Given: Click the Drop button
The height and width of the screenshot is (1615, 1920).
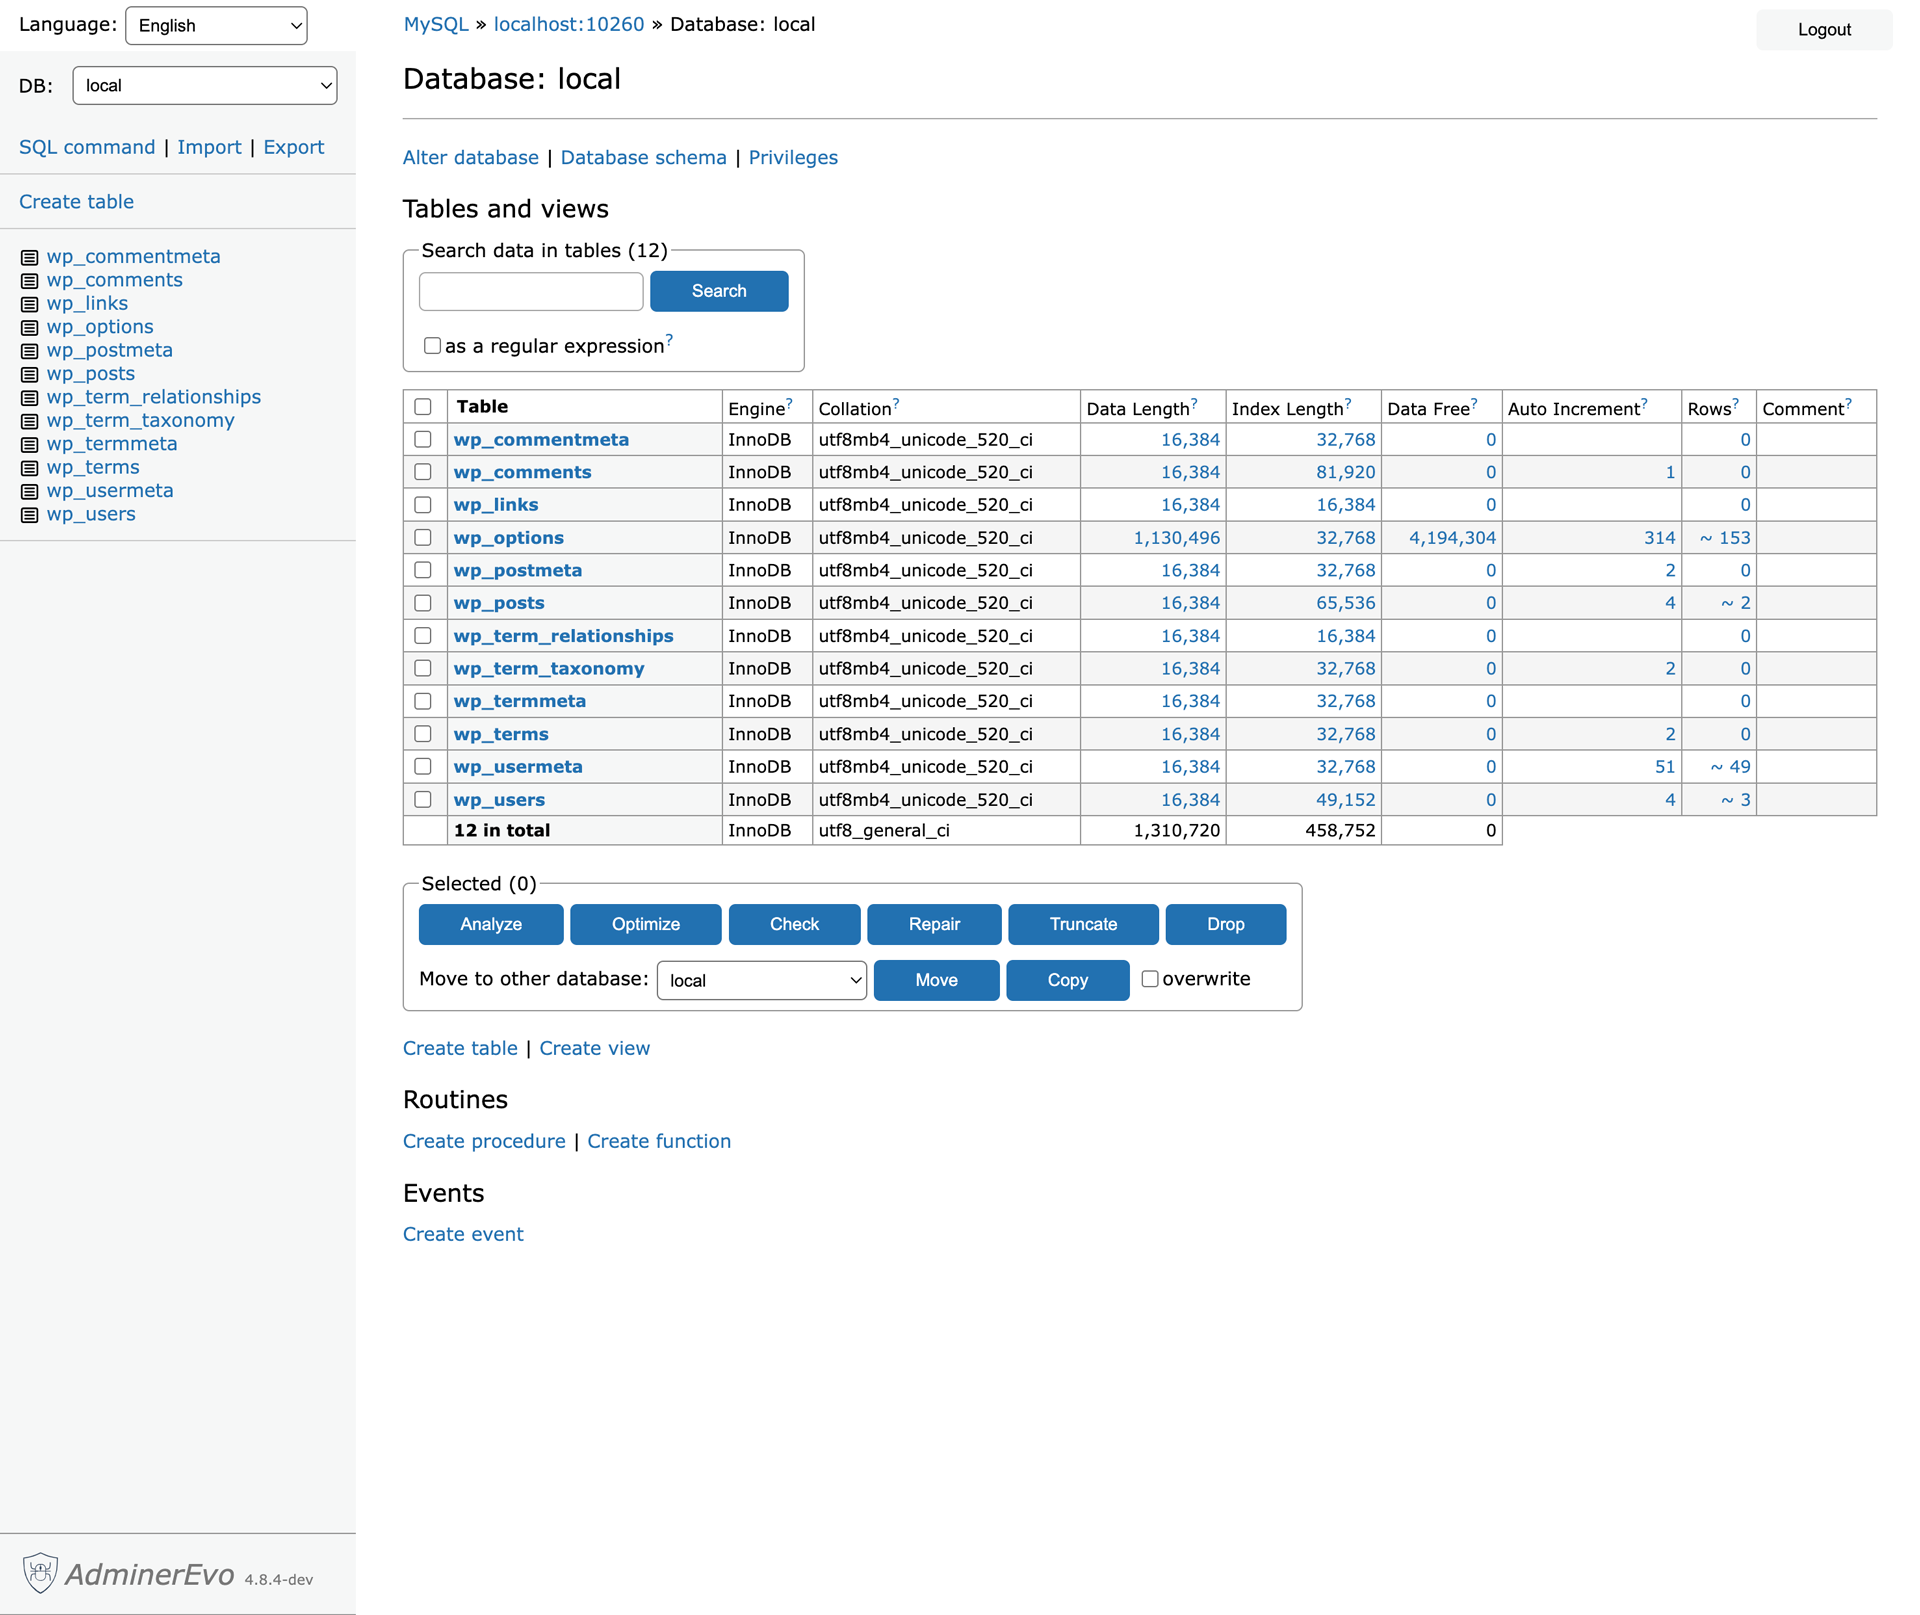Looking at the screenshot, I should tap(1226, 924).
